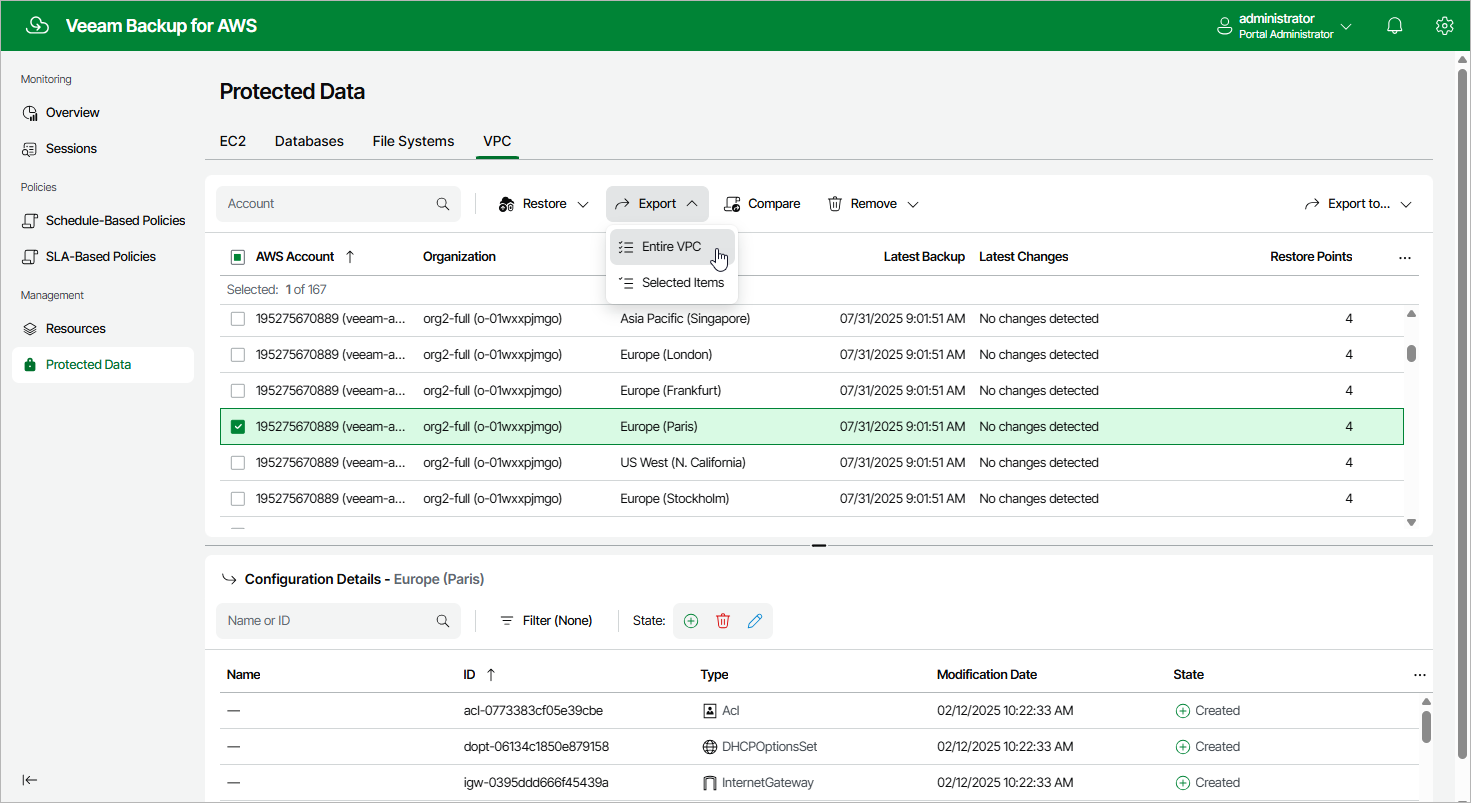Open the notifications bell
Viewport: 1471px width, 803px height.
click(1395, 26)
